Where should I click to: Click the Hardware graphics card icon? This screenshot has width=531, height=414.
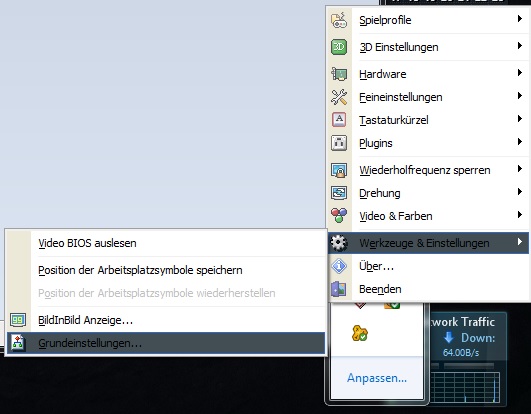tap(339, 74)
